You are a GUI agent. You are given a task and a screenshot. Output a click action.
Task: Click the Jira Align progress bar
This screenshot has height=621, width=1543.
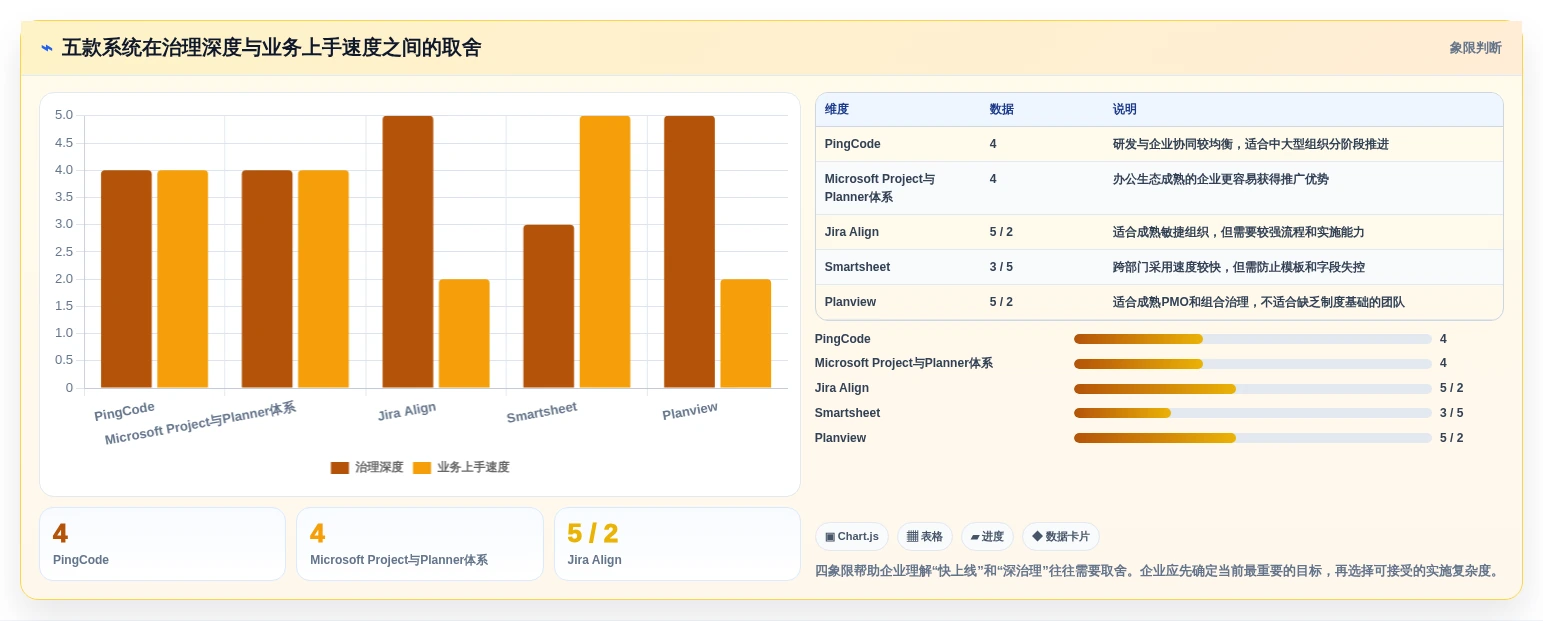point(1253,389)
